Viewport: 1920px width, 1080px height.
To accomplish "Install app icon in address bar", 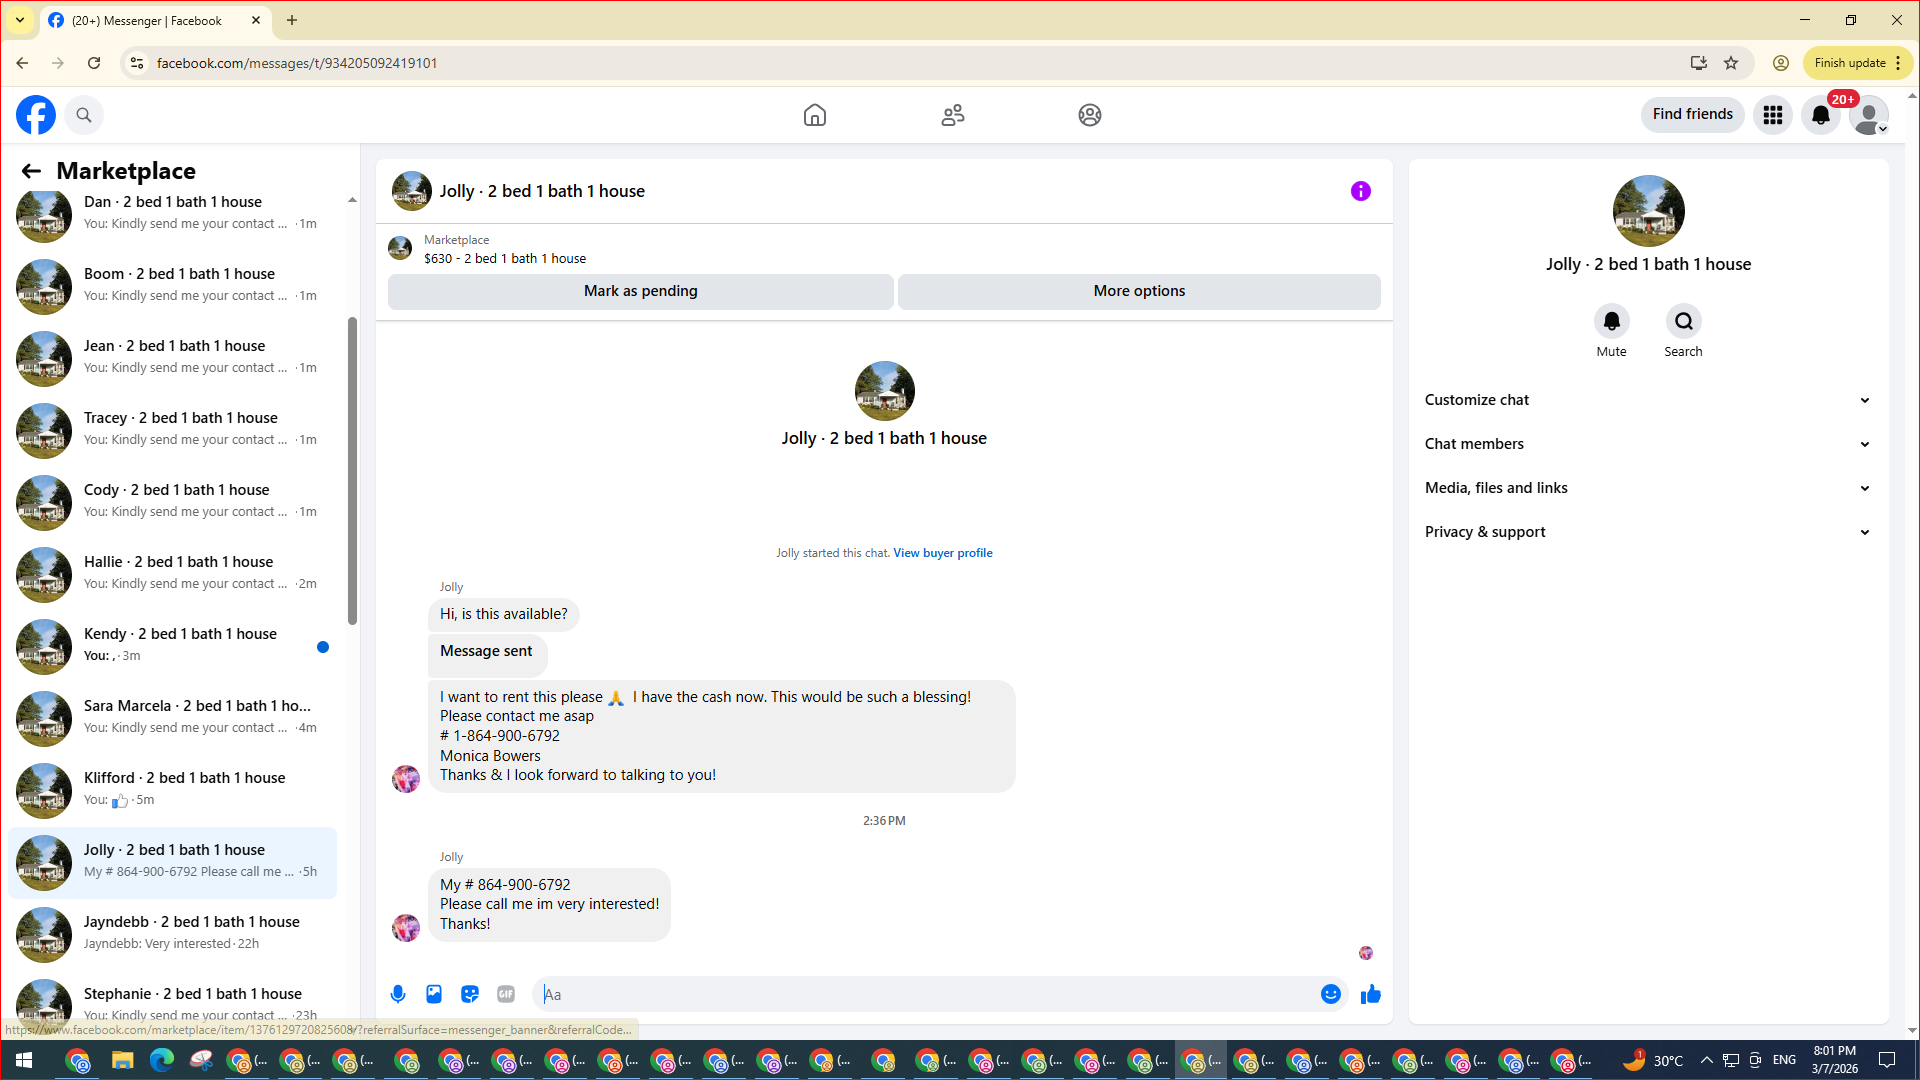I will [1698, 63].
